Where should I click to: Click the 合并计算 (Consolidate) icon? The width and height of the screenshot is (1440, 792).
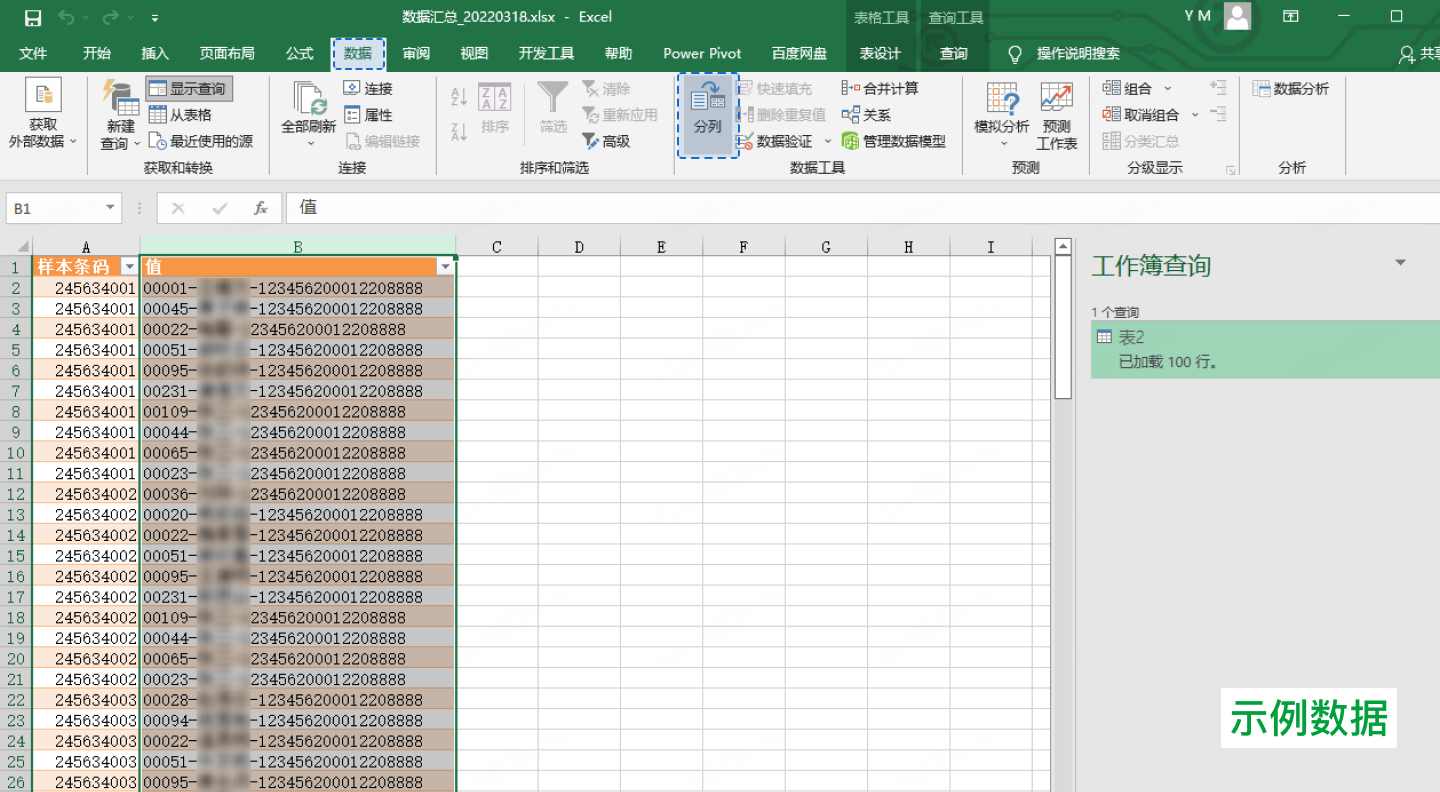point(851,88)
